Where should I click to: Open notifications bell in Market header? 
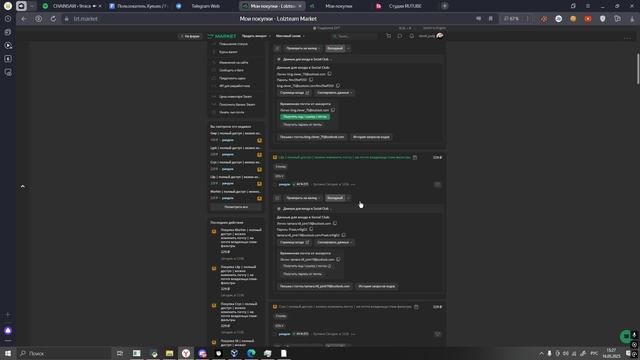tap(411, 36)
